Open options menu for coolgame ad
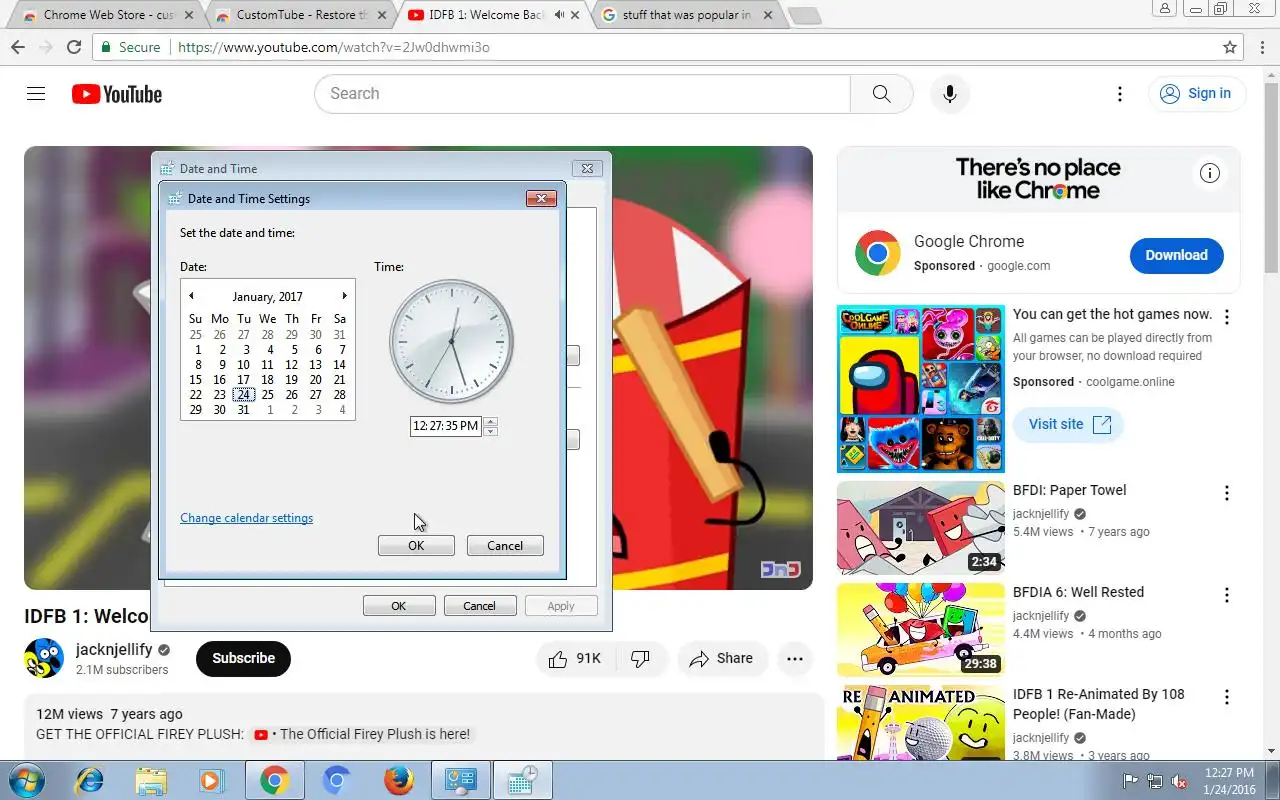Screen dimensions: 1280x800 [1227, 317]
